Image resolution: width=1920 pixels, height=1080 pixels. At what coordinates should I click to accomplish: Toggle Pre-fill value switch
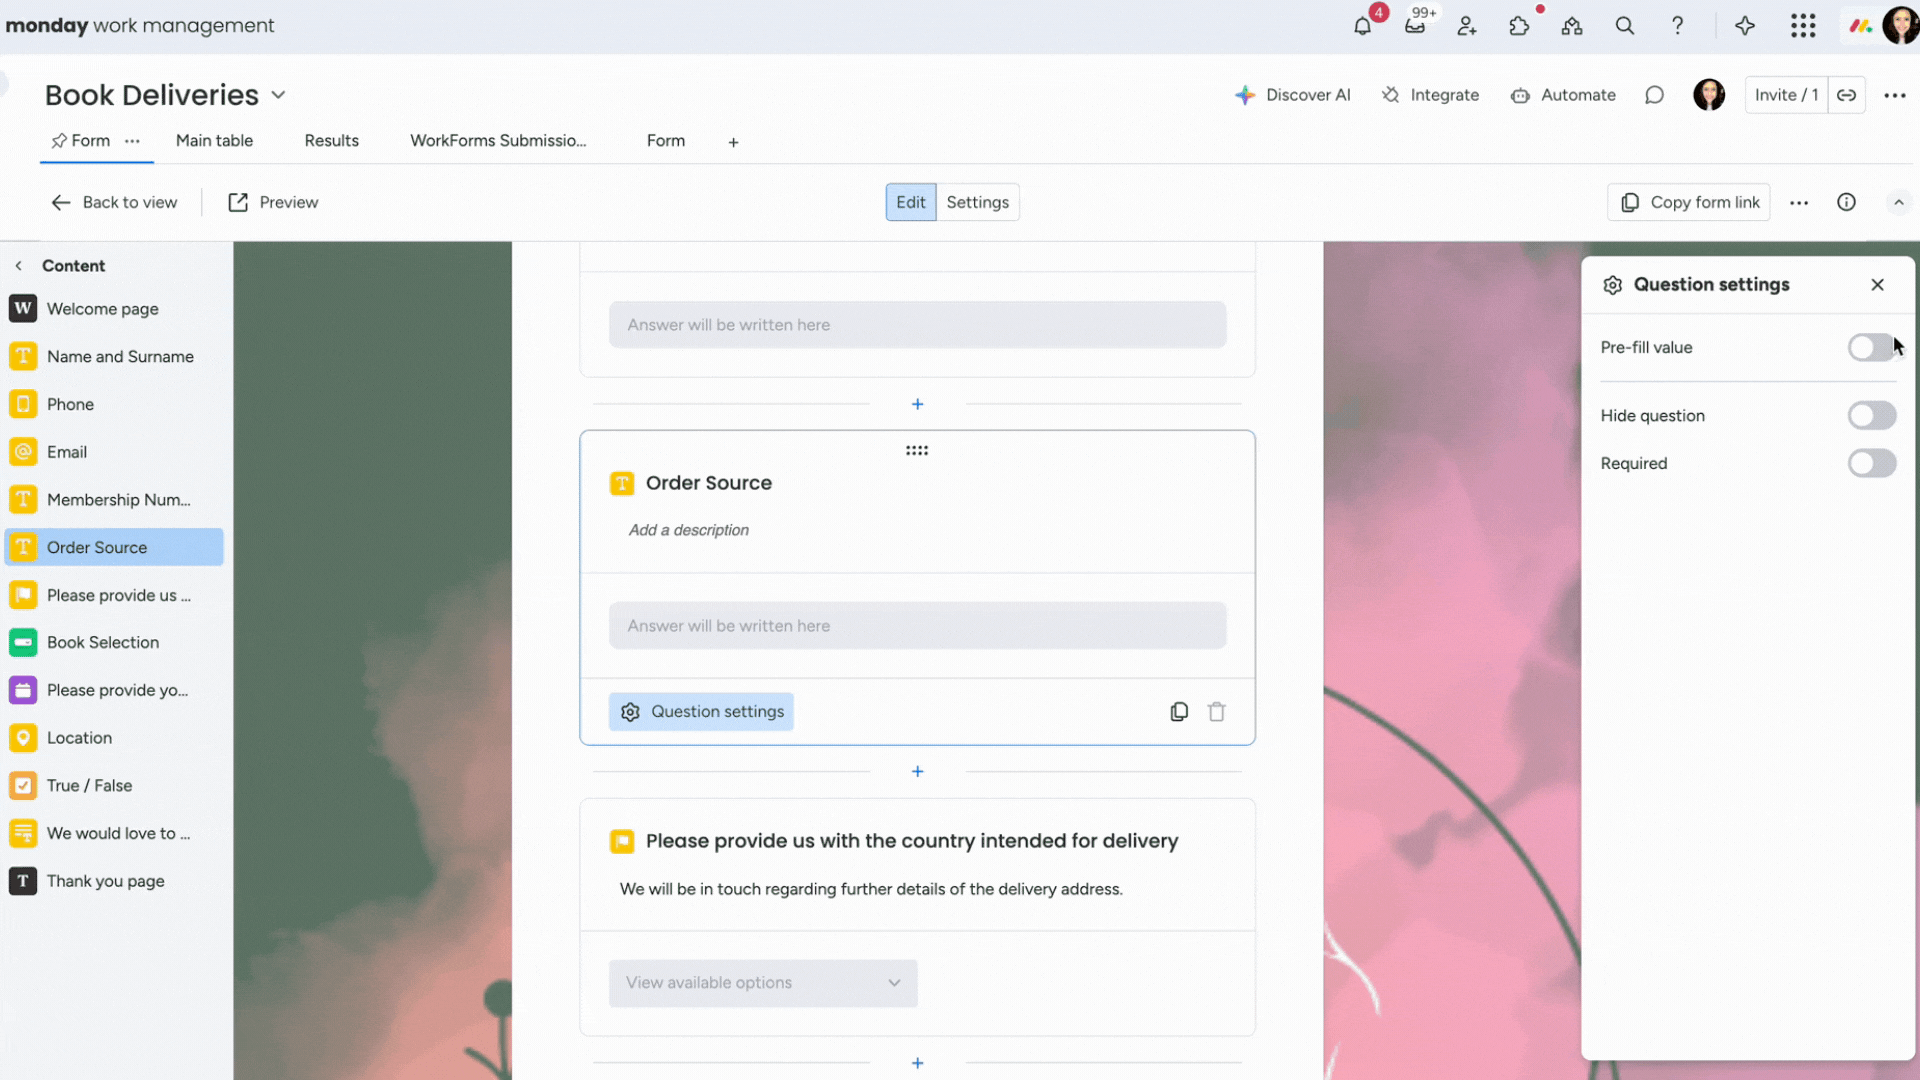pos(1871,348)
